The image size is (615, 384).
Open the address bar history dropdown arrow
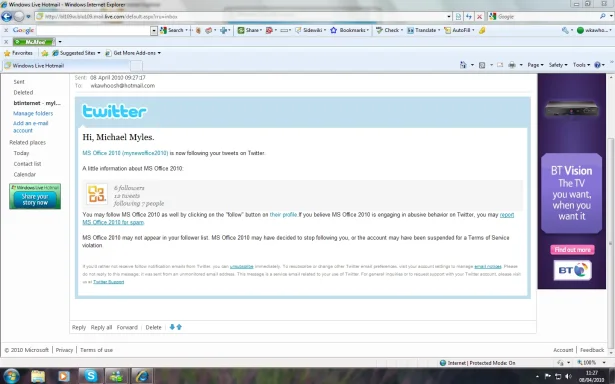click(449, 16)
